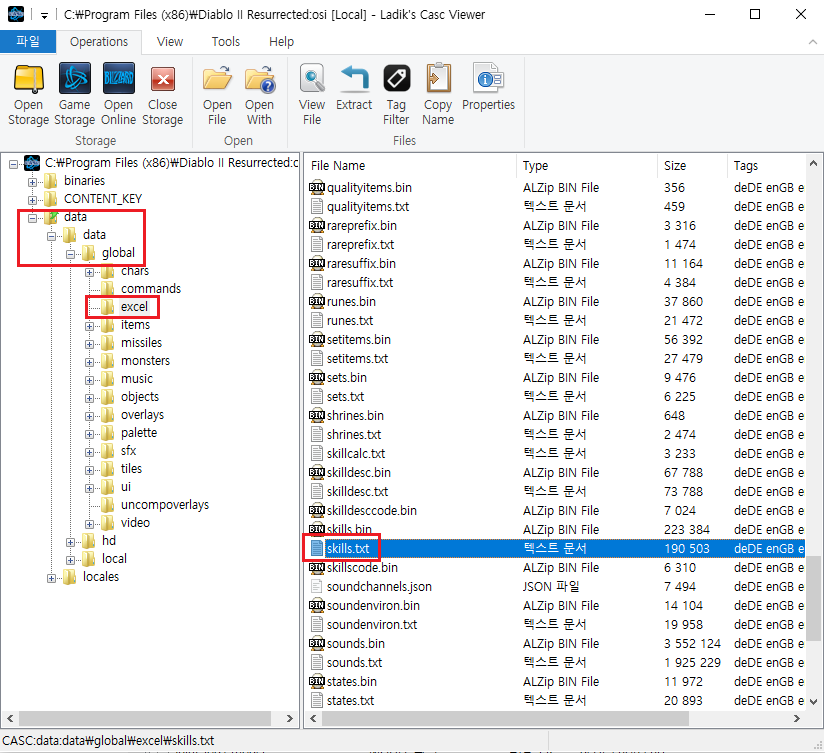Collapse the global folder node

(x=70, y=254)
